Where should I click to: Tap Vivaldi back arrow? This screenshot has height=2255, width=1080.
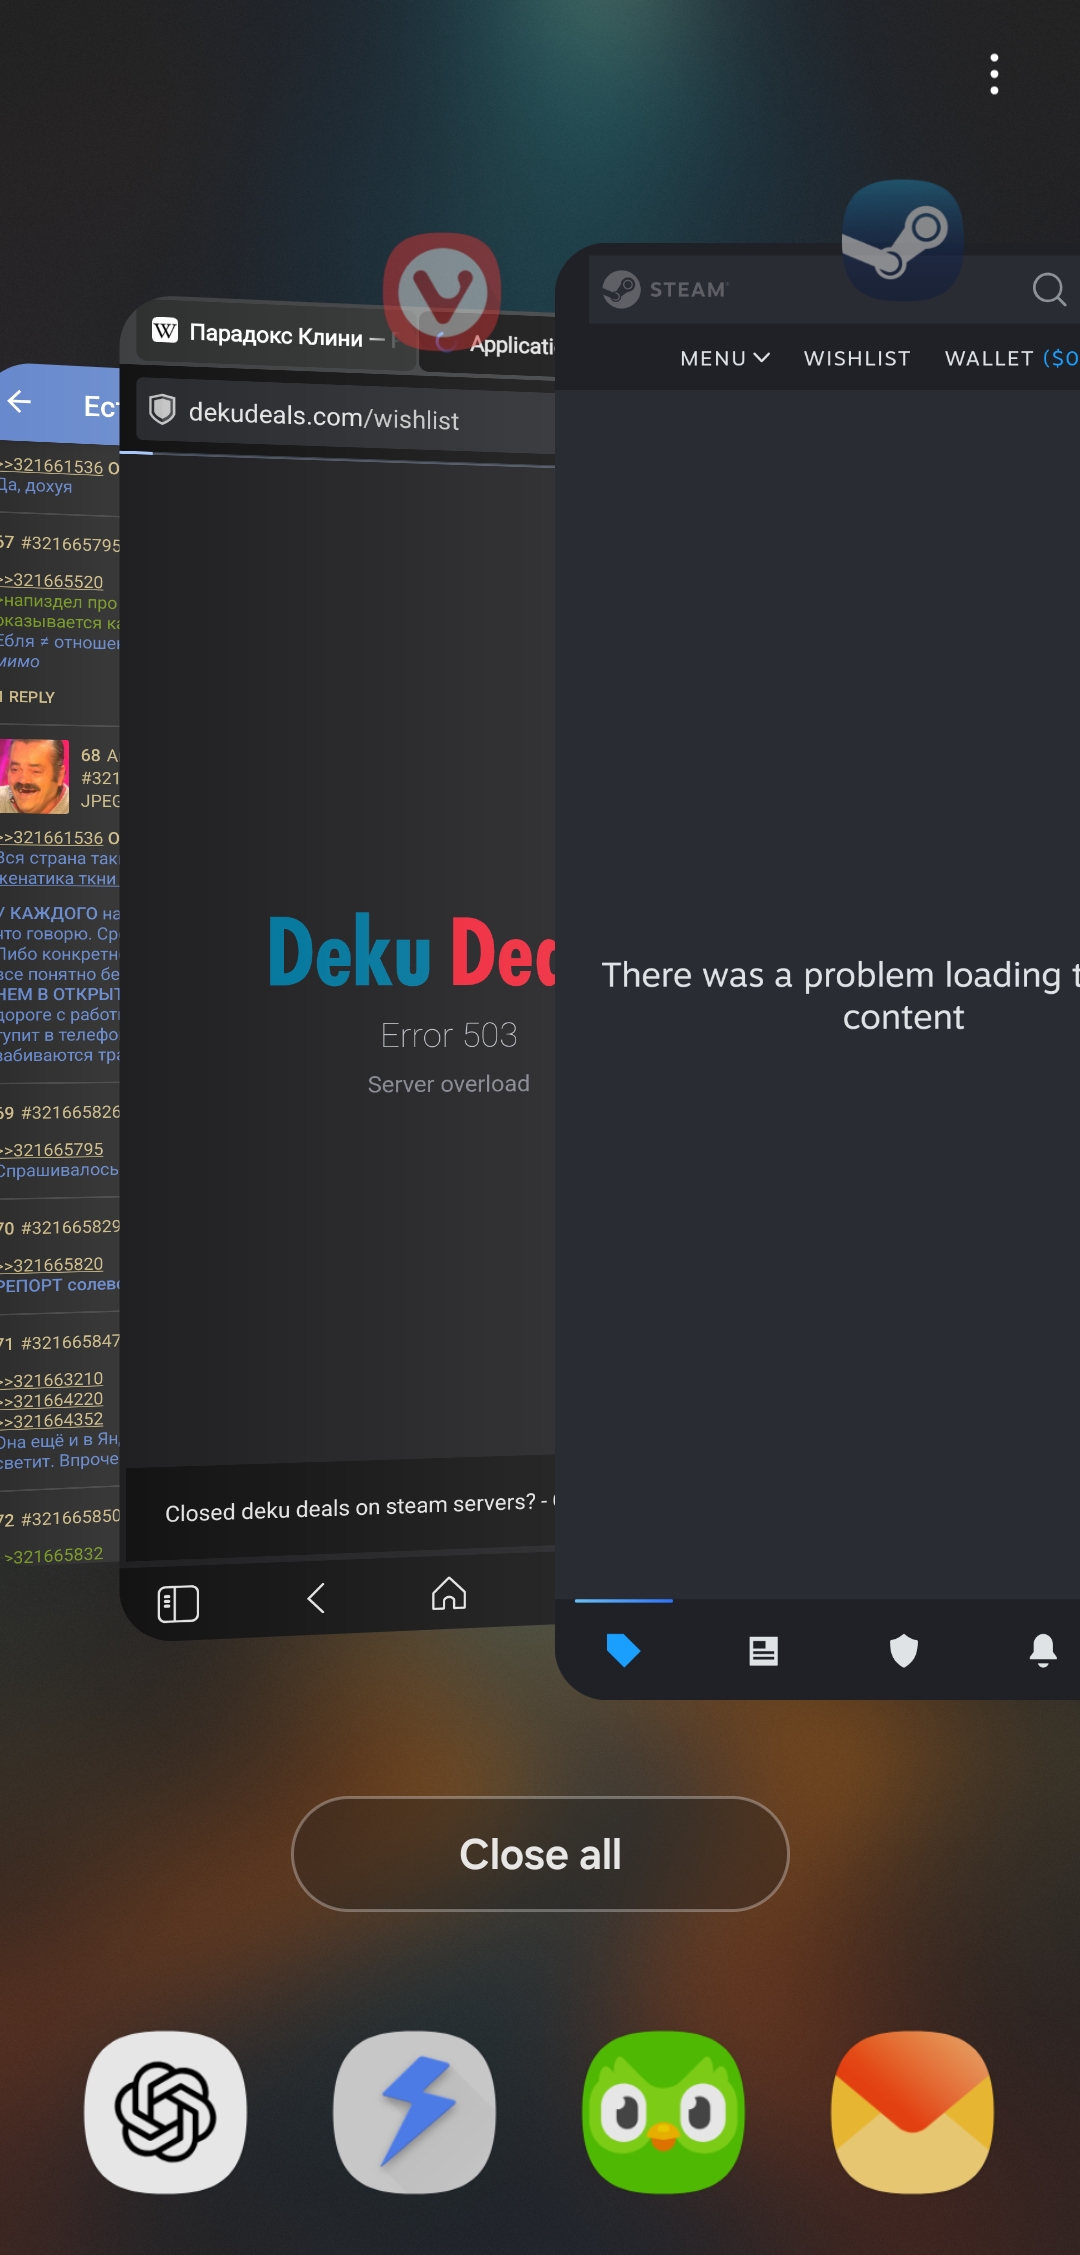(316, 1598)
